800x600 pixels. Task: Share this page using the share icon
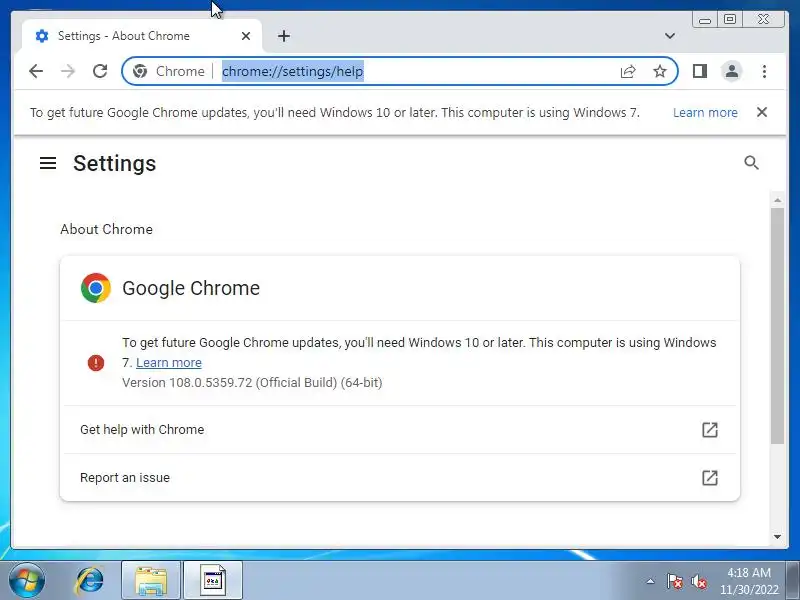[x=628, y=71]
